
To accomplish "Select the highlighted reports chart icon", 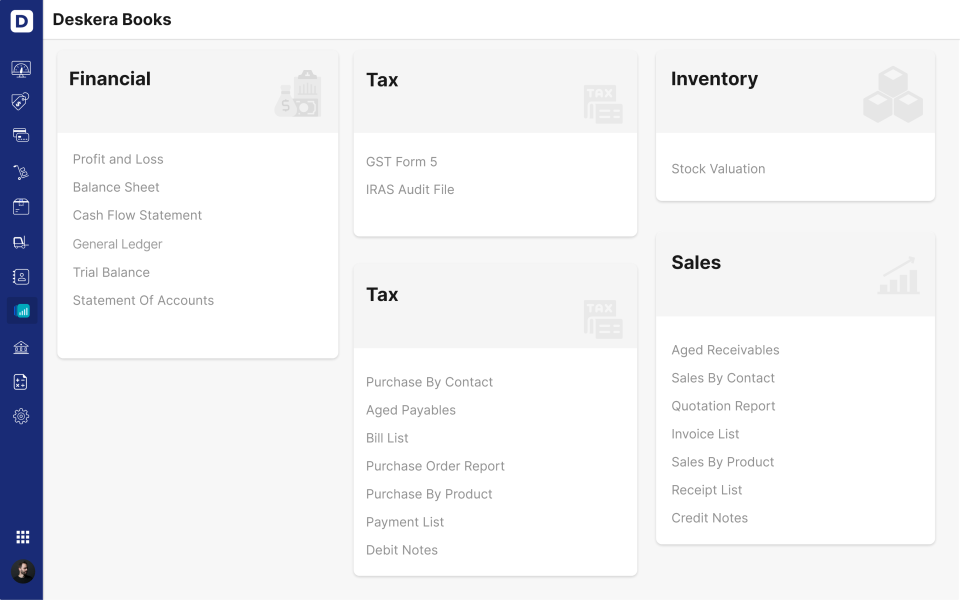I will [23, 311].
